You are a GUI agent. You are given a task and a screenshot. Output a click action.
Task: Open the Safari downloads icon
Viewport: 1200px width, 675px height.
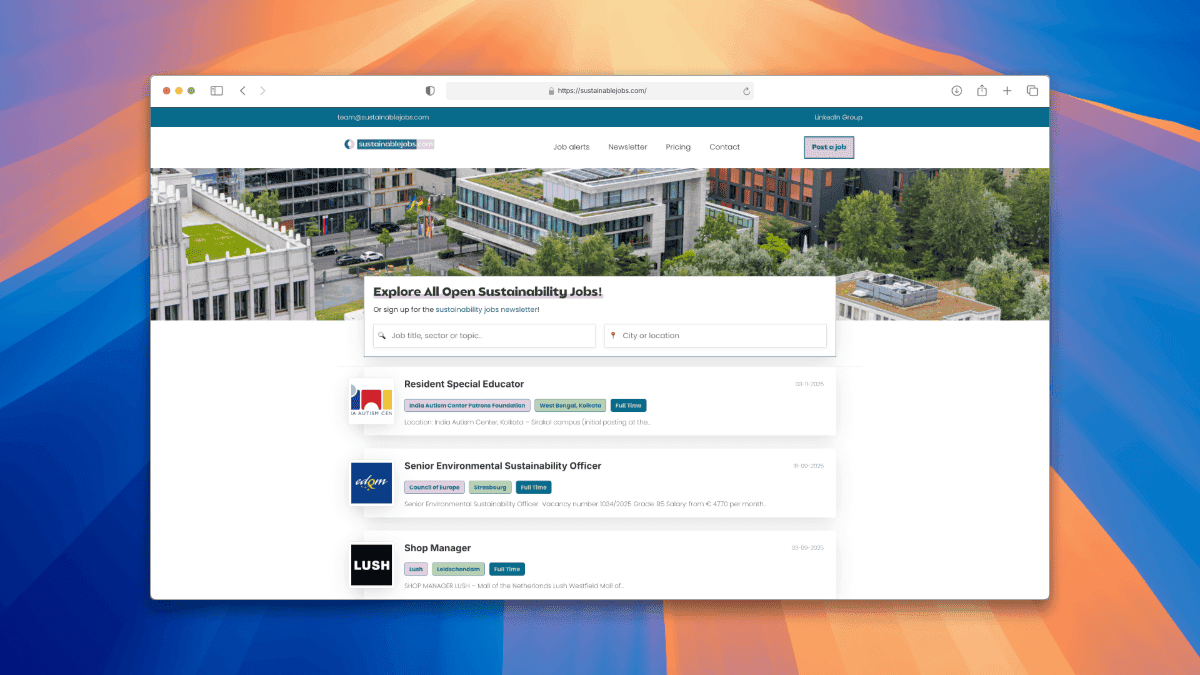956,91
